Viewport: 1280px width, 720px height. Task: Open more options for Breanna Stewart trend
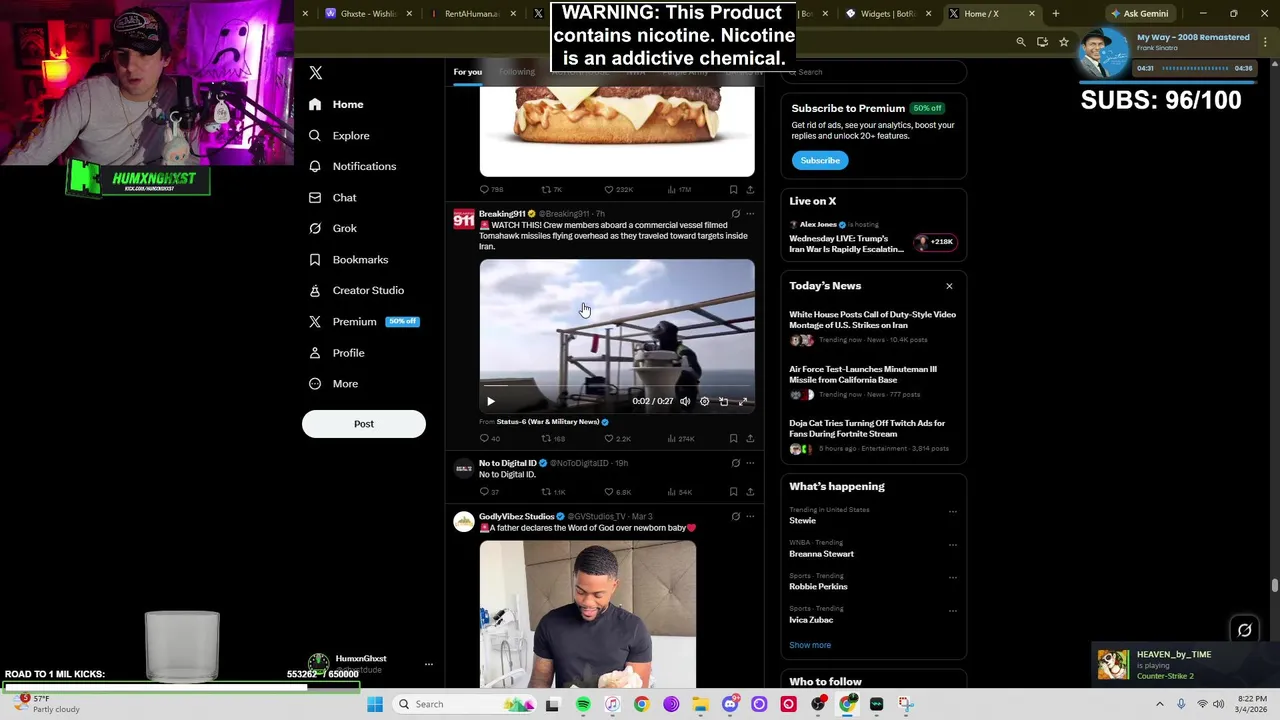click(x=952, y=545)
